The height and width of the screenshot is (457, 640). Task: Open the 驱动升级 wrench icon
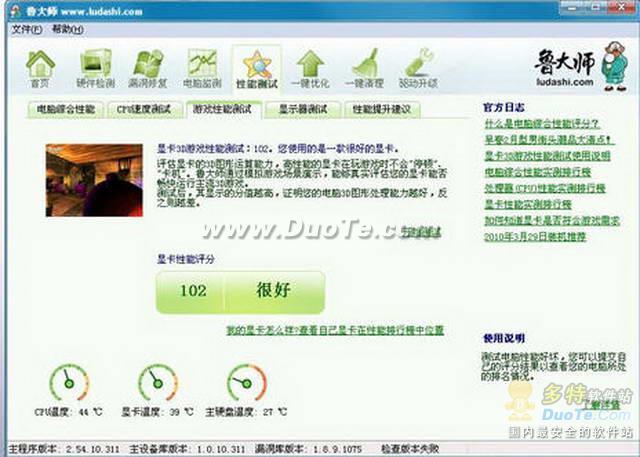[418, 69]
